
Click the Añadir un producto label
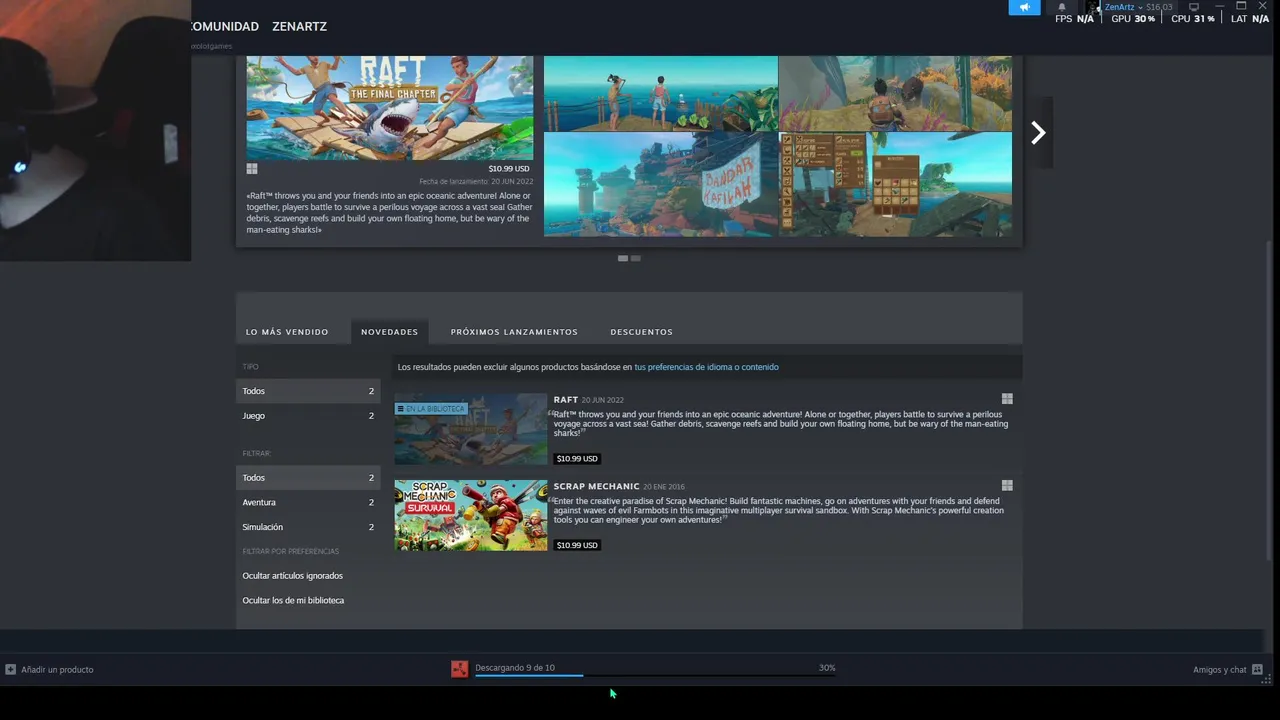pos(57,669)
